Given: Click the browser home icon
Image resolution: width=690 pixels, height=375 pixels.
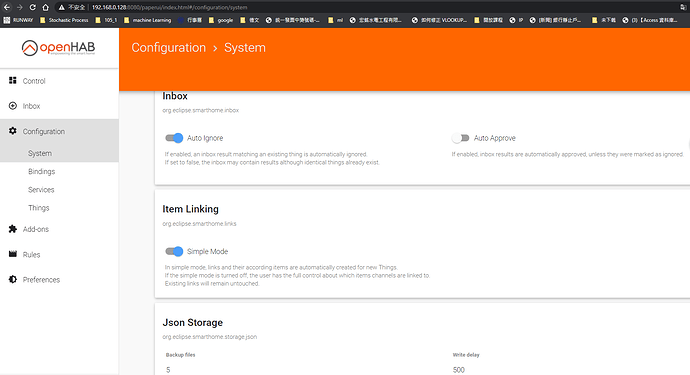Looking at the screenshot, I should click(45, 7).
